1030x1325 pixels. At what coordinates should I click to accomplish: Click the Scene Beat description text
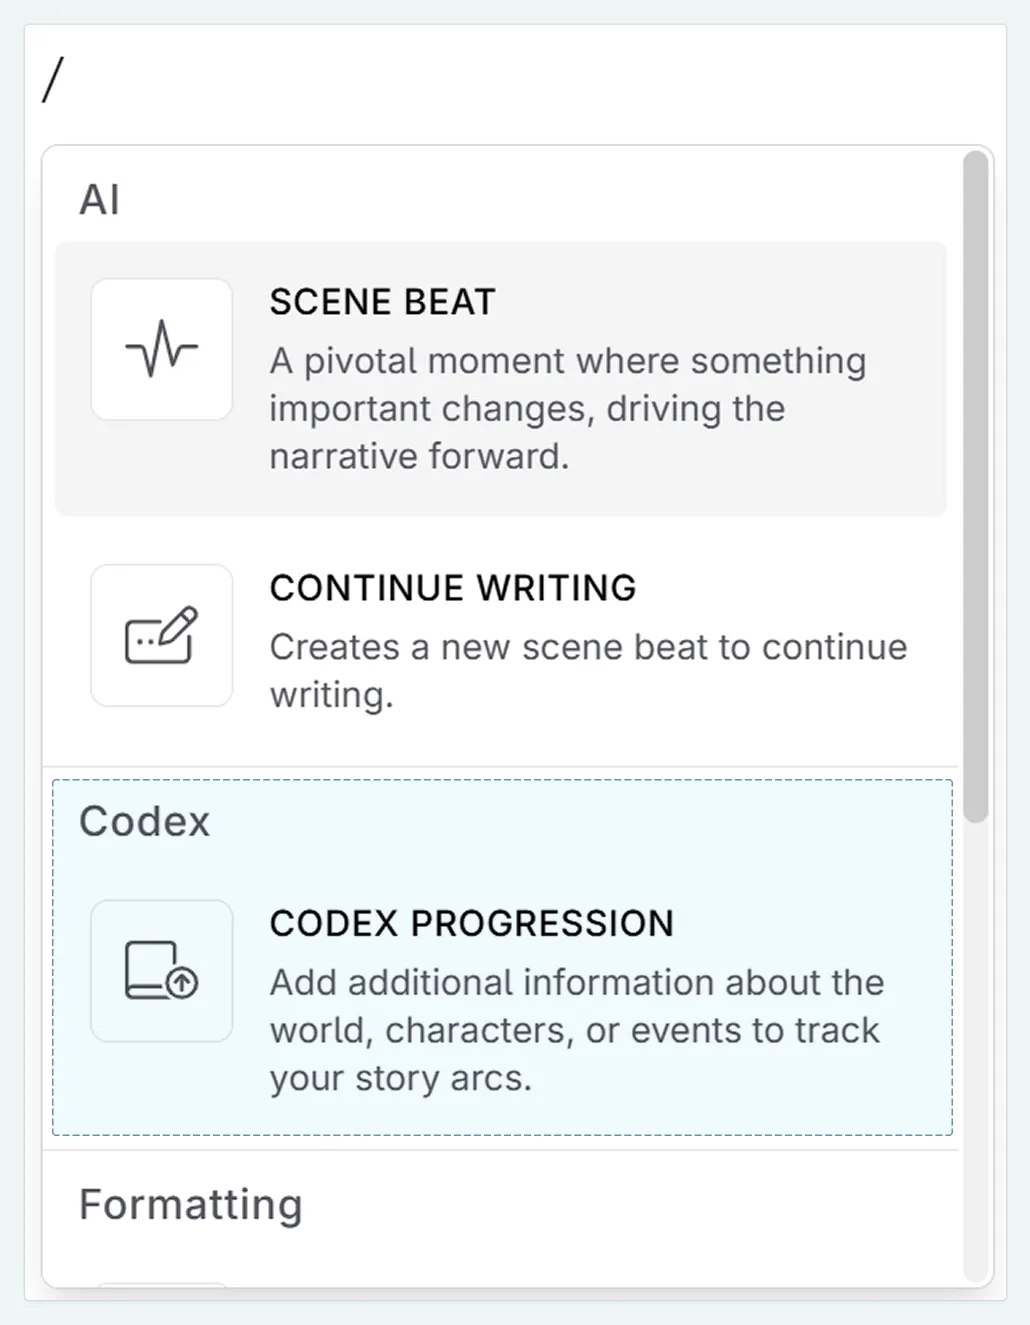pos(567,408)
